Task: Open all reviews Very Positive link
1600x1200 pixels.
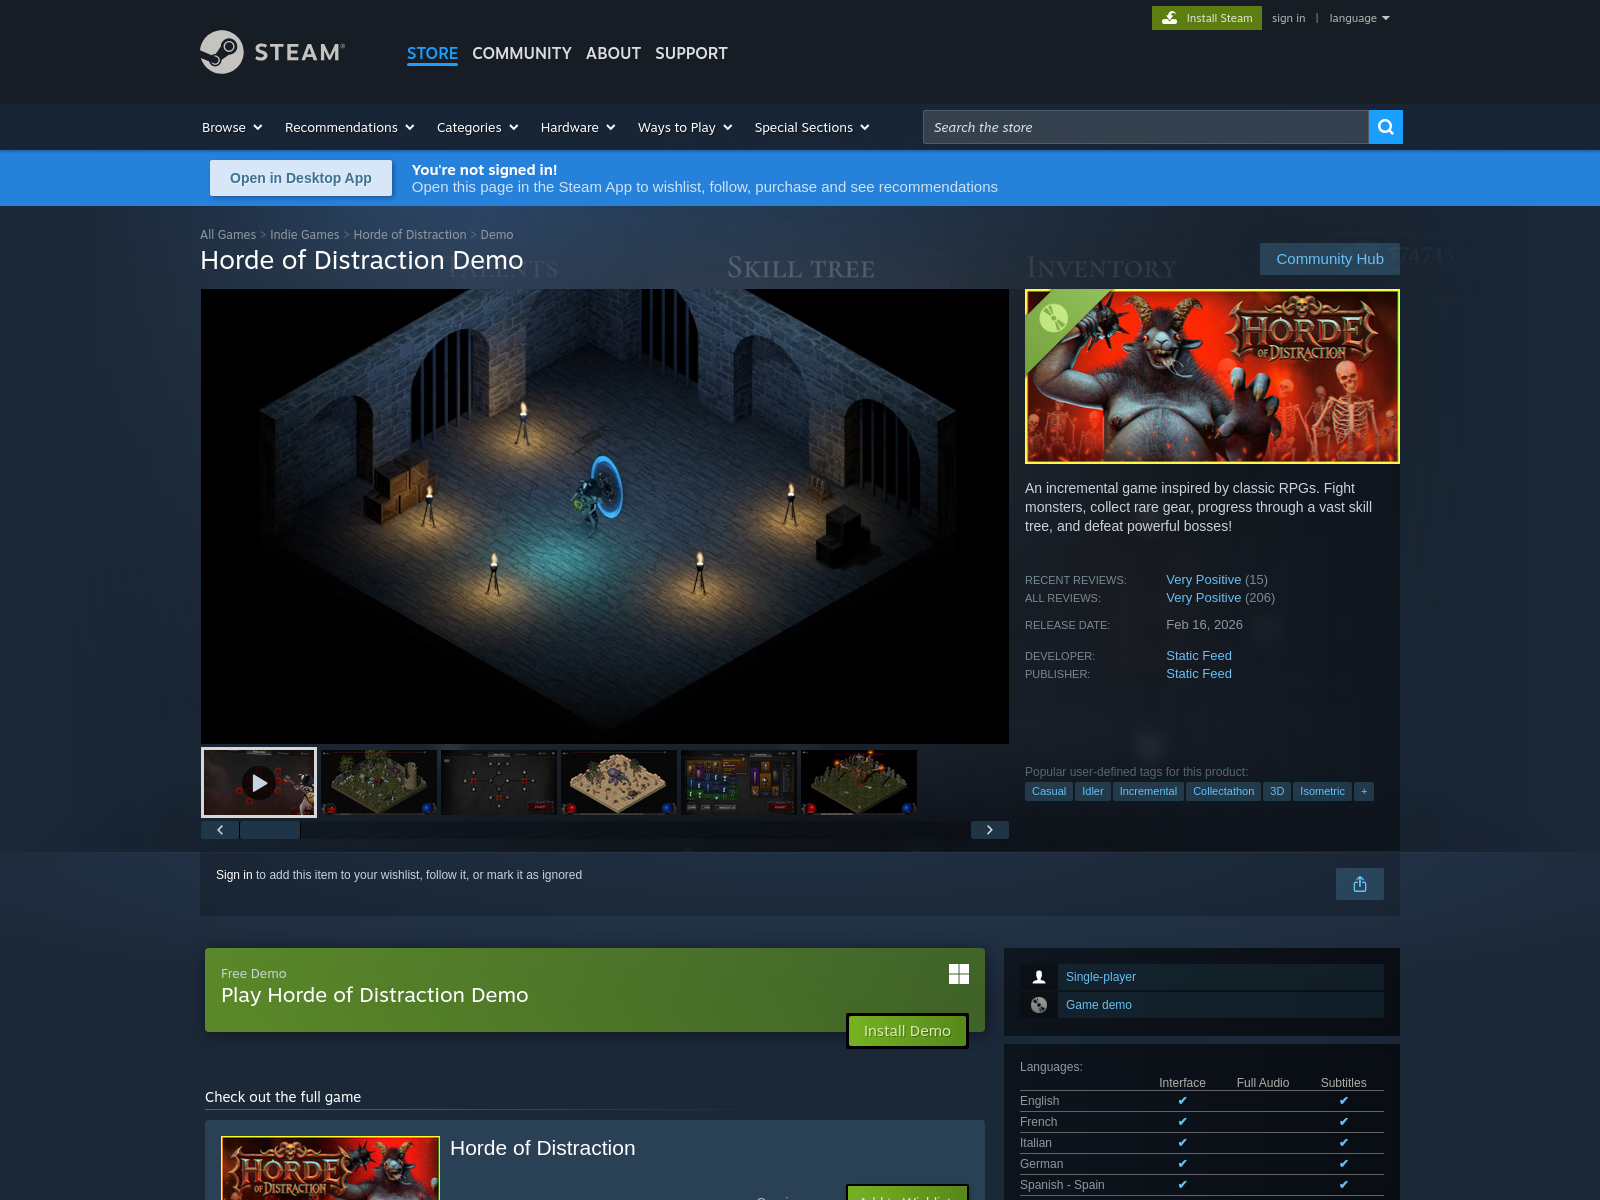Action: point(1203,598)
